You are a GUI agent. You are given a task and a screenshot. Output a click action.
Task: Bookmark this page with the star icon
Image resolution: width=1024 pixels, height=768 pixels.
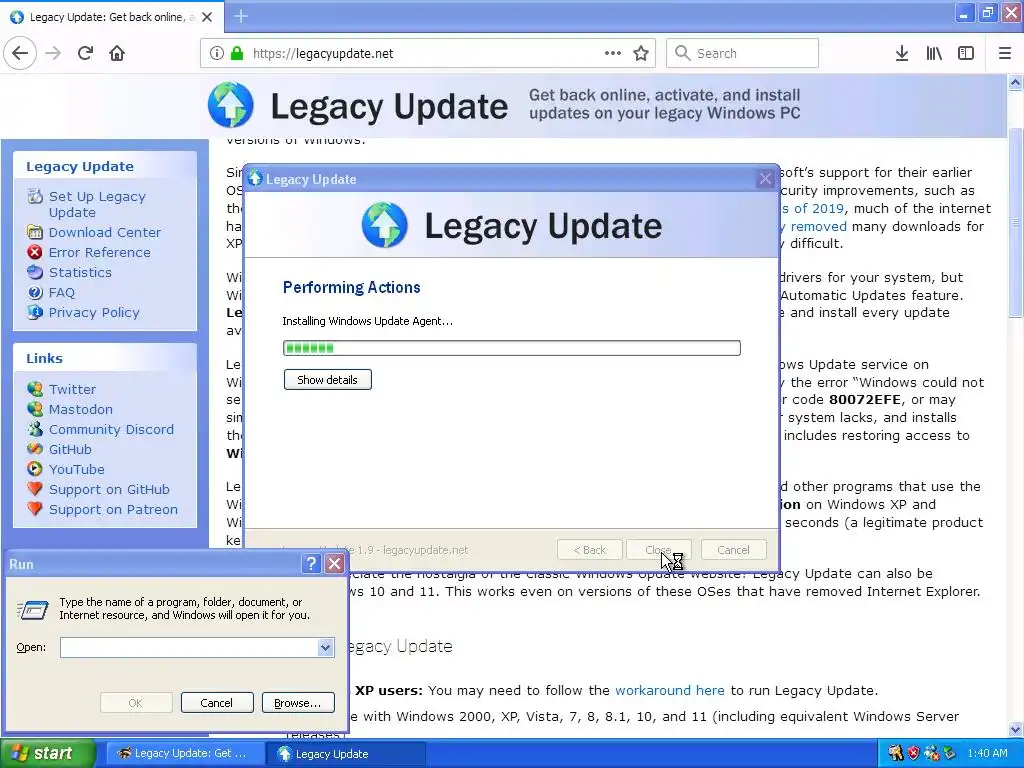pos(641,54)
